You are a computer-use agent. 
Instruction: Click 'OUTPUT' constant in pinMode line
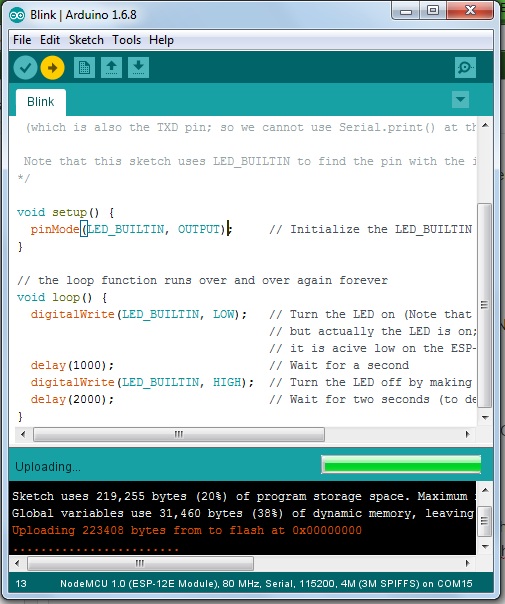(x=199, y=230)
